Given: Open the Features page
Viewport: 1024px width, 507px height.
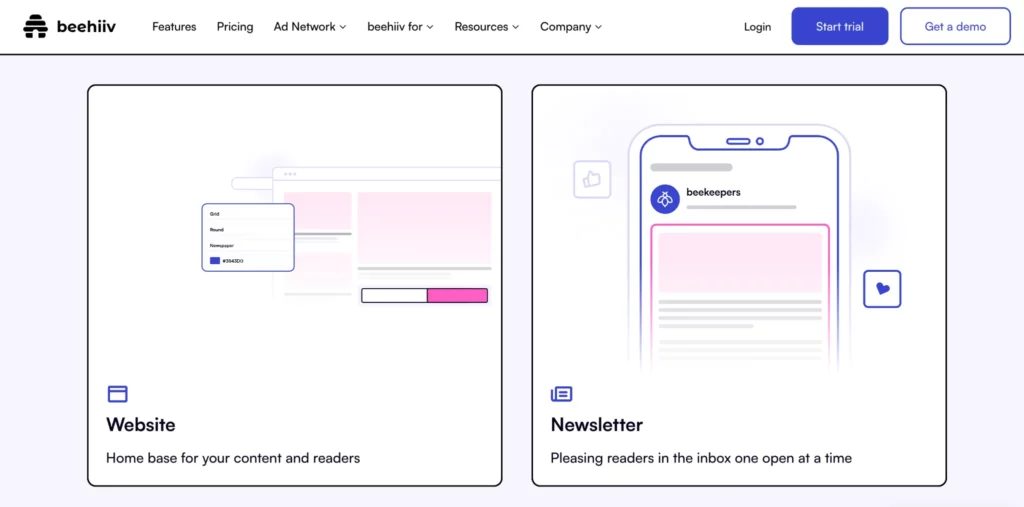Looking at the screenshot, I should [x=174, y=27].
